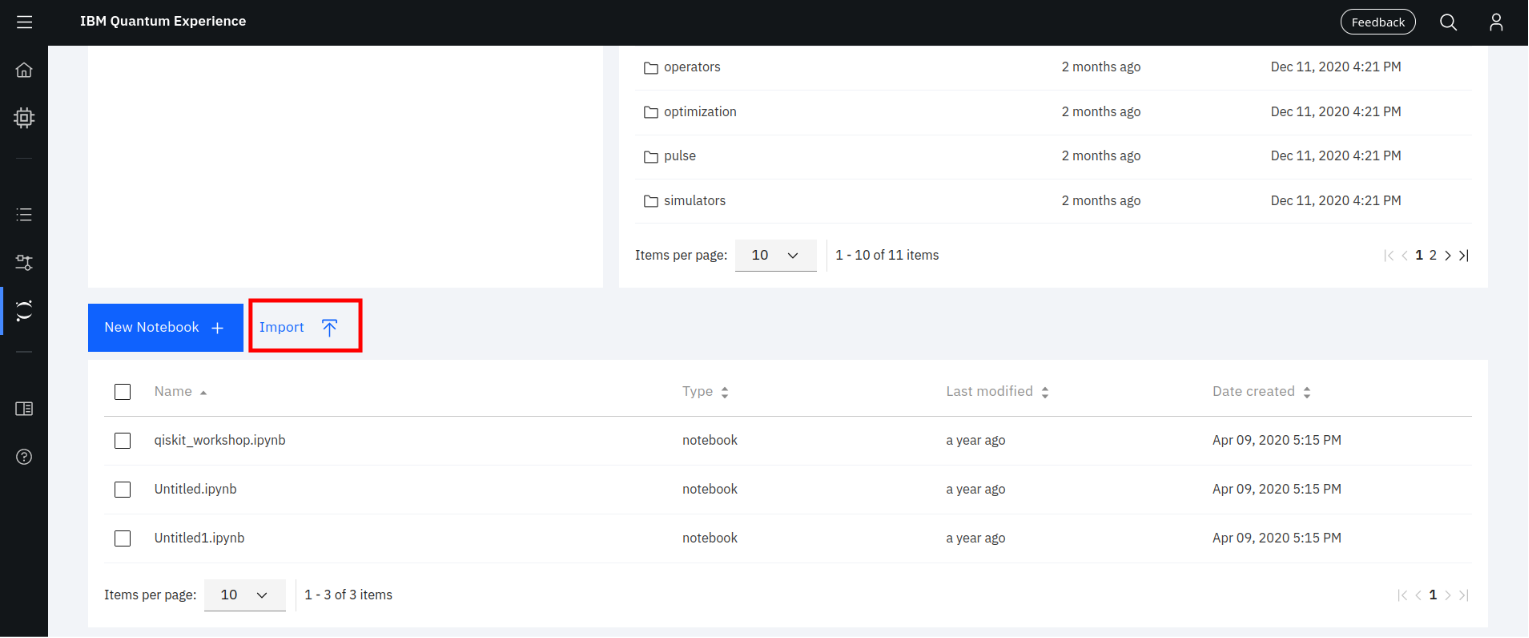Select page 1 of notebooks list
Viewport: 1529px width, 638px height.
1433,595
